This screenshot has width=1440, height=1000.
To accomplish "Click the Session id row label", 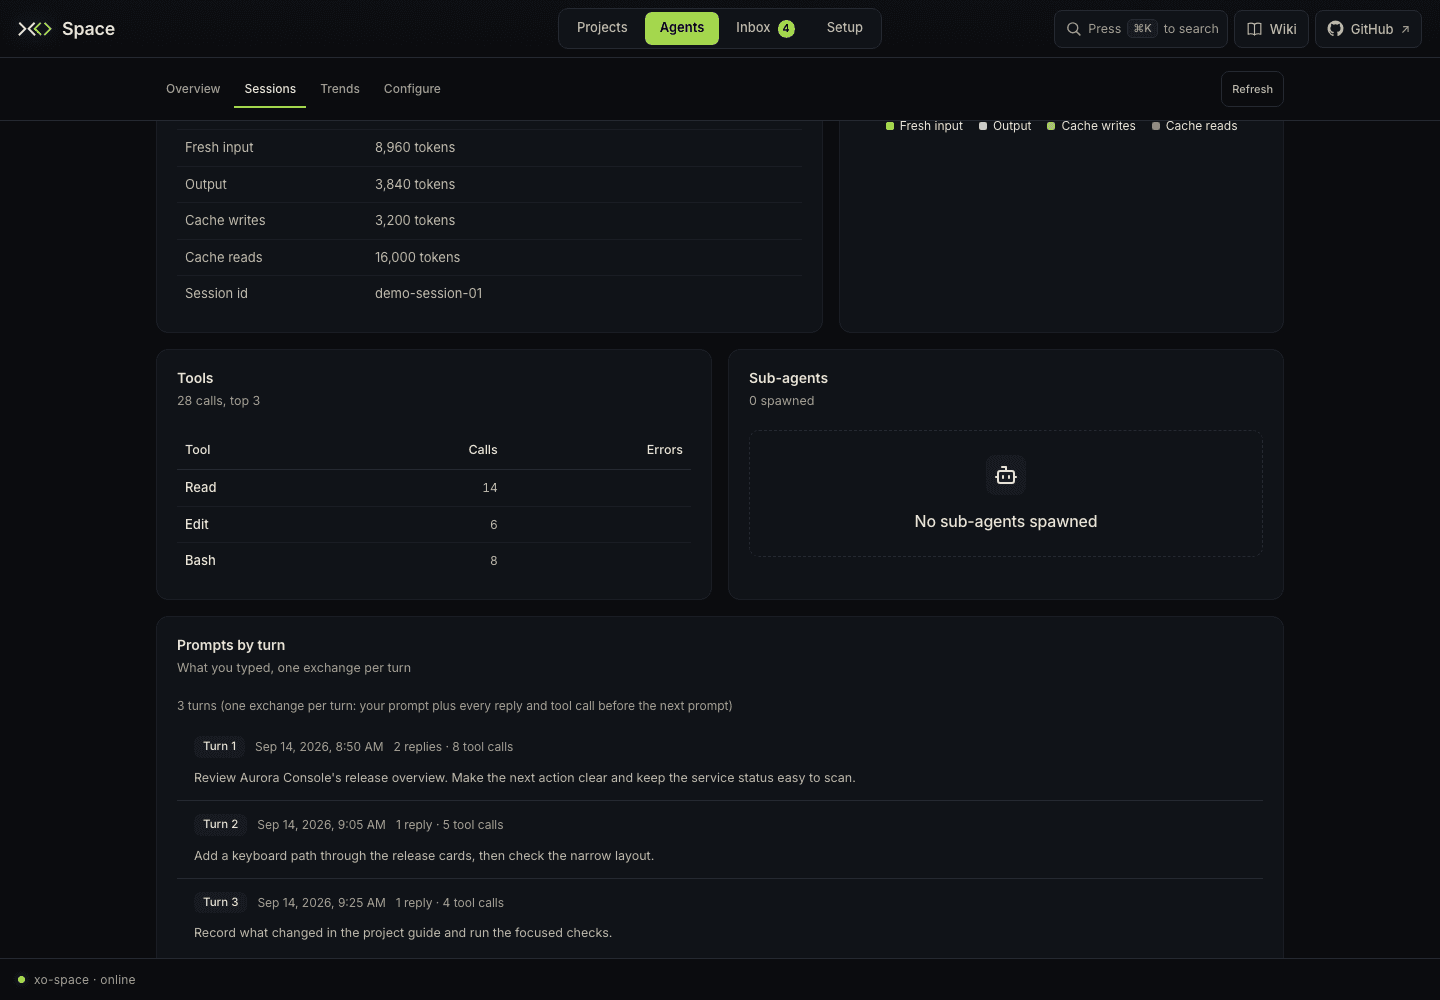I will 216,293.
